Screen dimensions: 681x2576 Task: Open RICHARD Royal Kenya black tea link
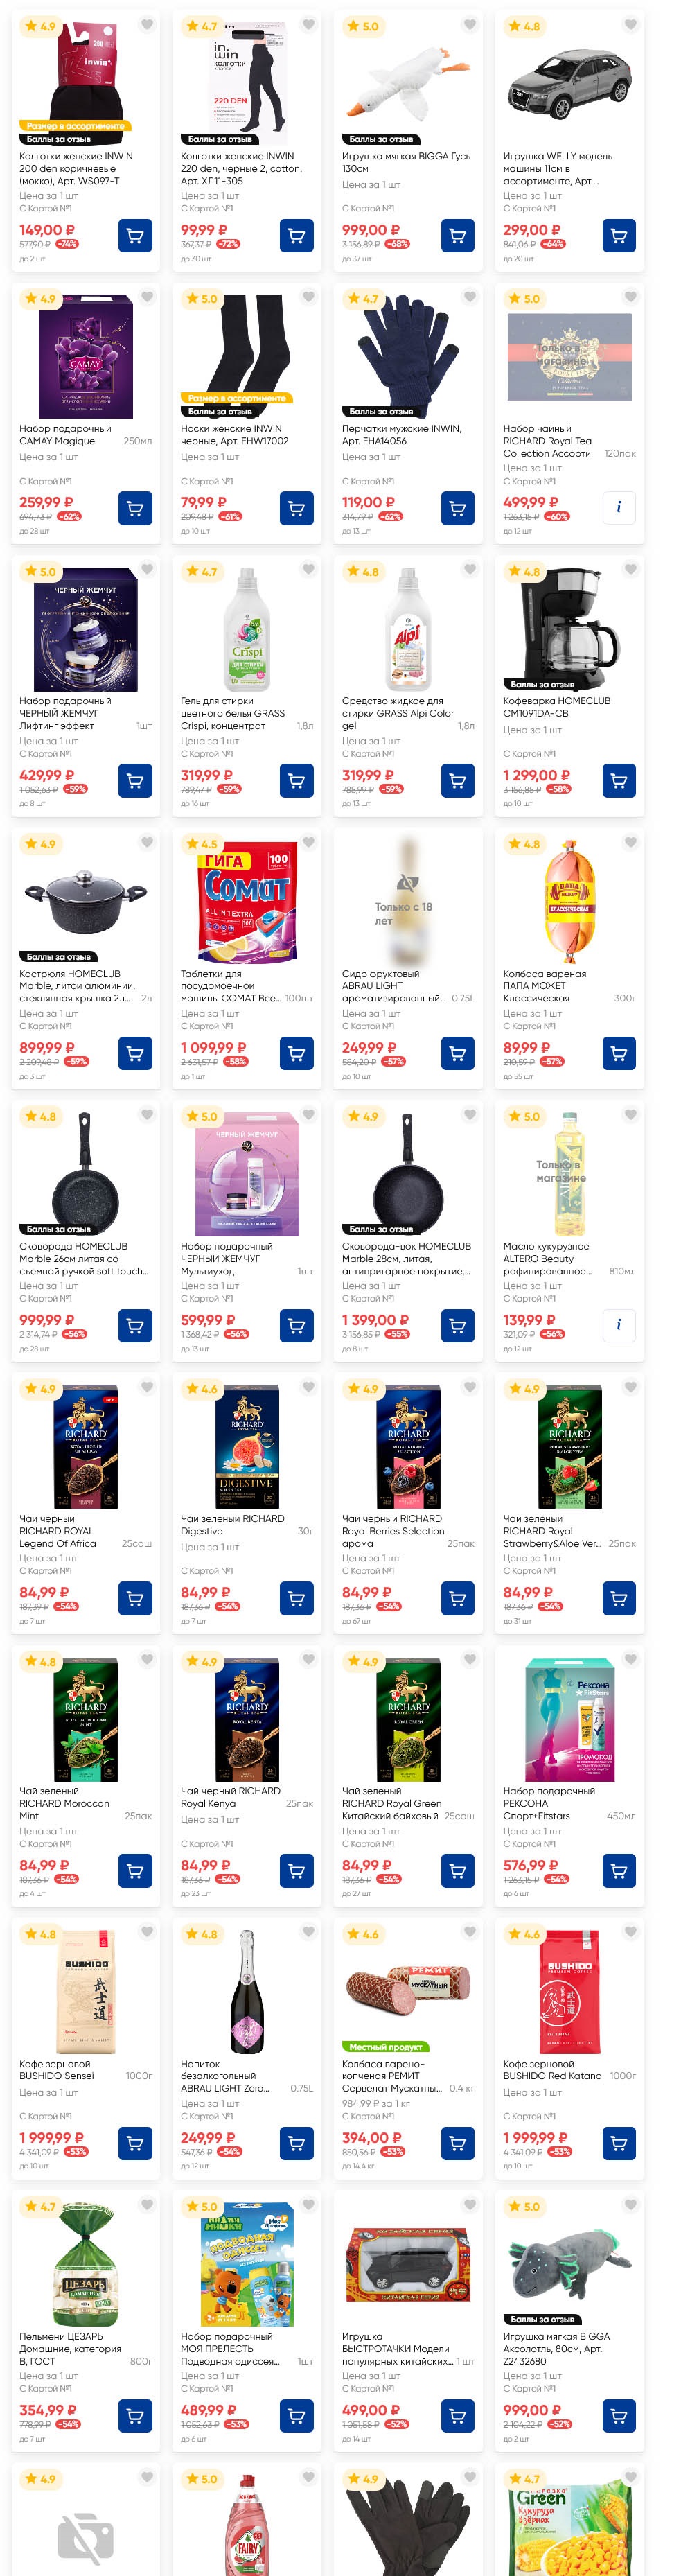point(230,1797)
